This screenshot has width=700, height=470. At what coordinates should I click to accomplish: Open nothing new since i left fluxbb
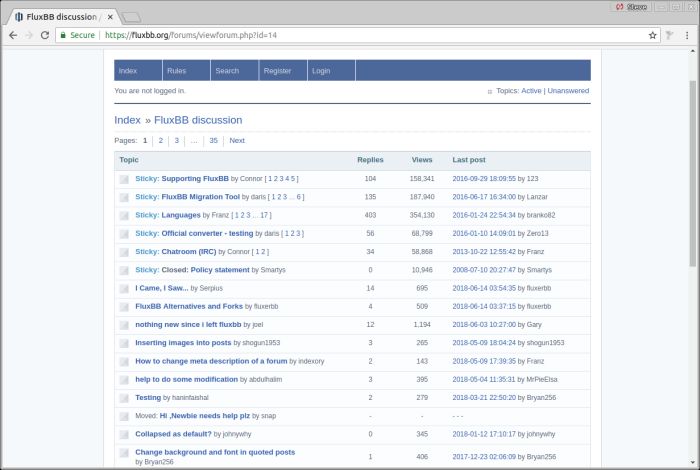tap(188, 324)
